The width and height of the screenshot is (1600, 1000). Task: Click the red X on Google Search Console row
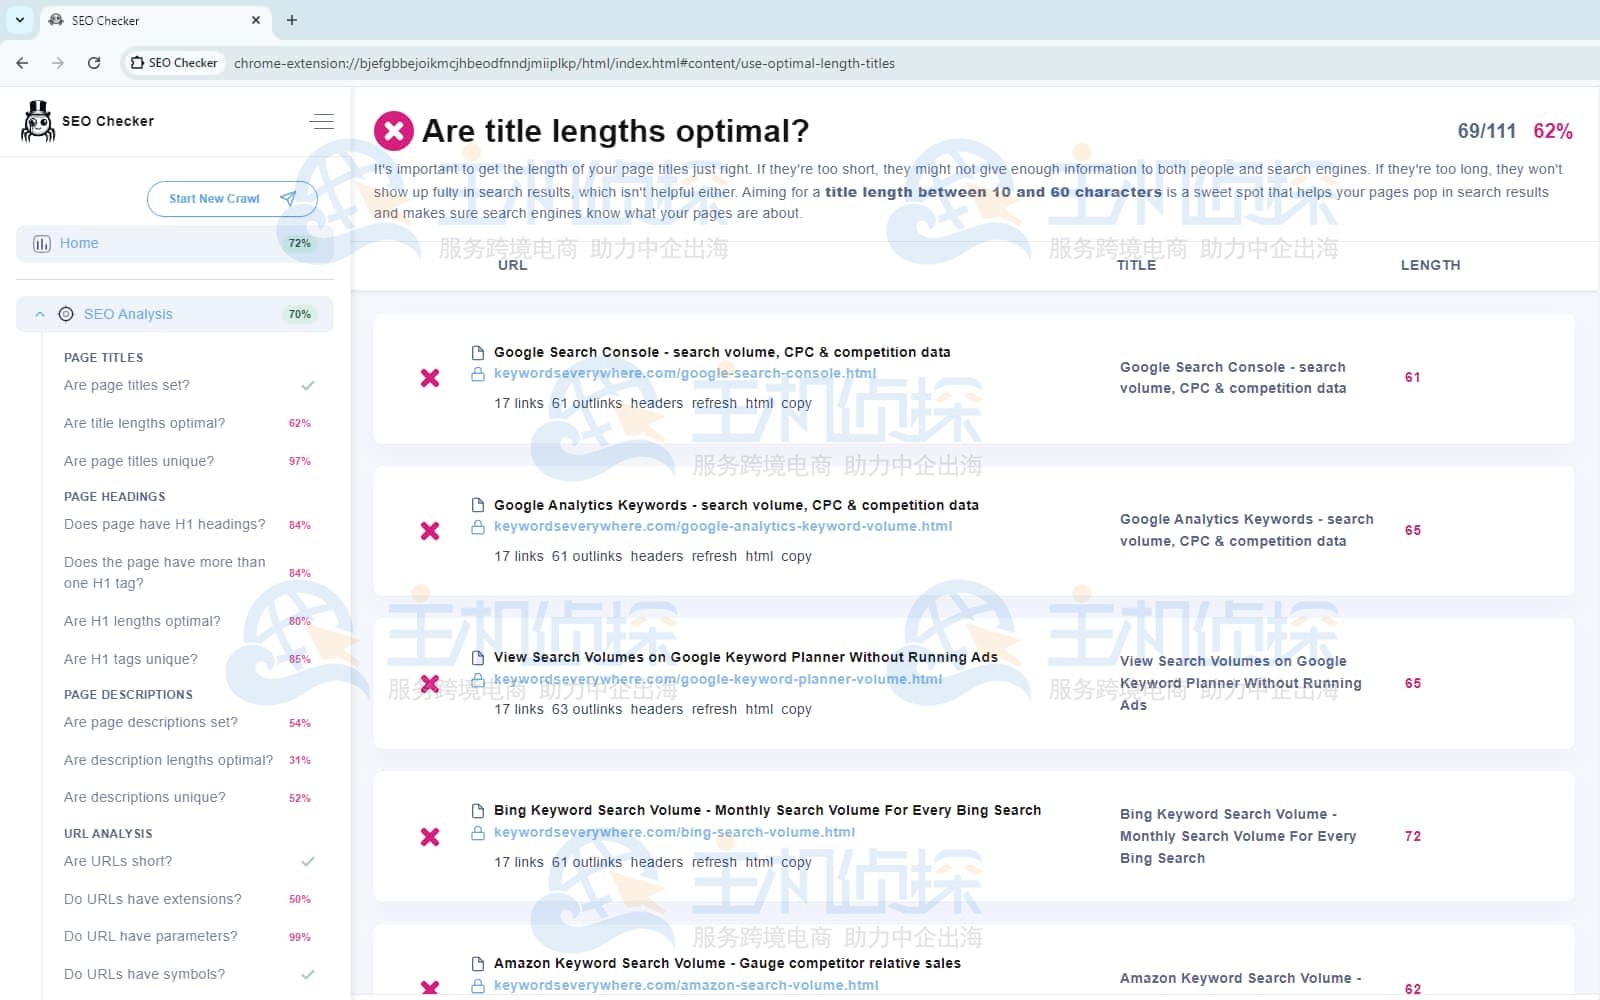point(430,378)
